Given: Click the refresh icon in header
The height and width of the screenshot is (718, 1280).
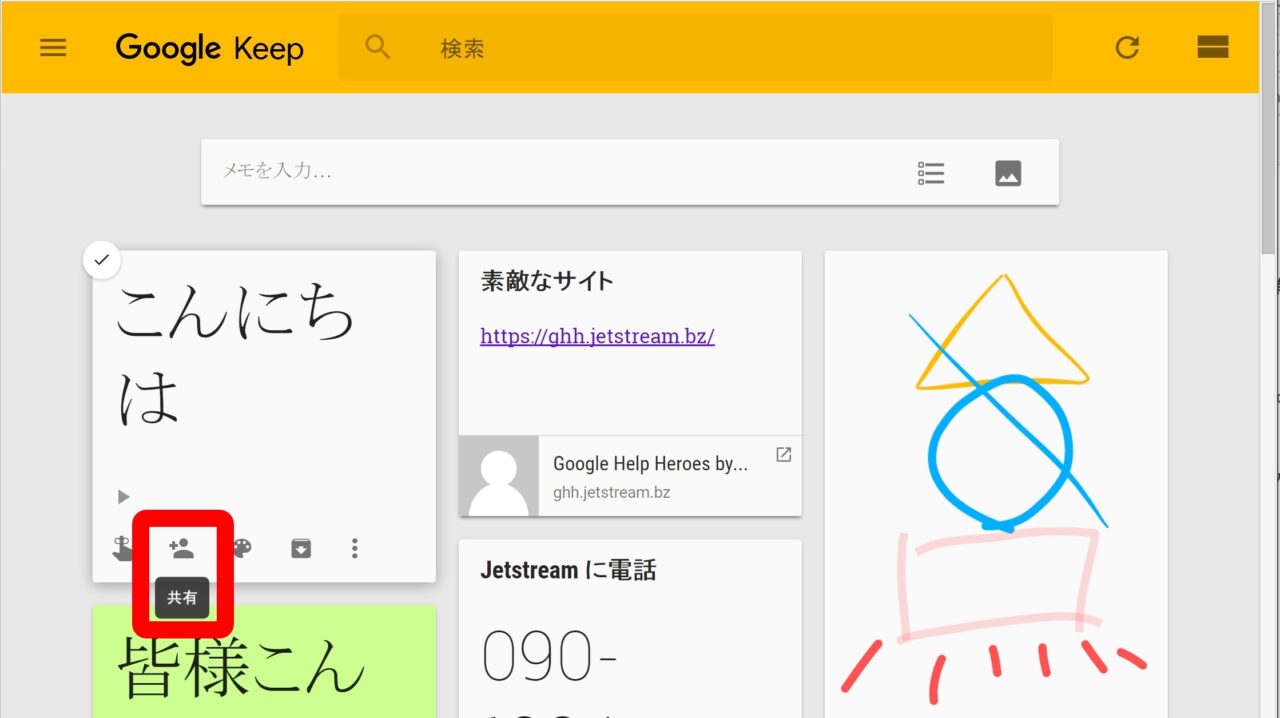Looking at the screenshot, I should click(x=1127, y=48).
